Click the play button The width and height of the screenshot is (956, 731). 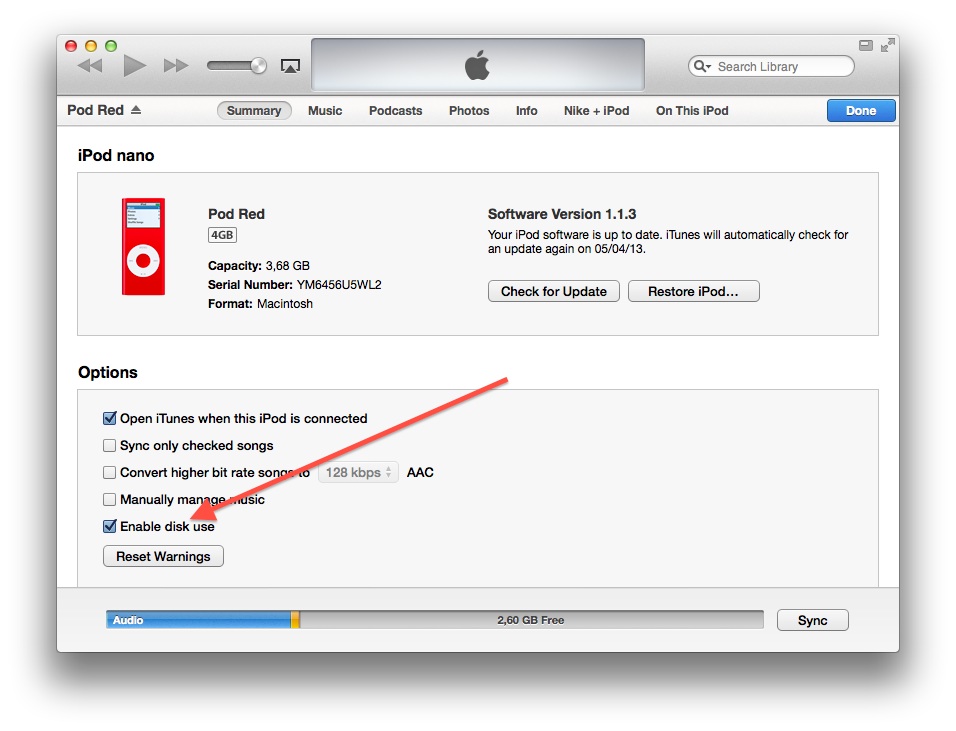(134, 66)
